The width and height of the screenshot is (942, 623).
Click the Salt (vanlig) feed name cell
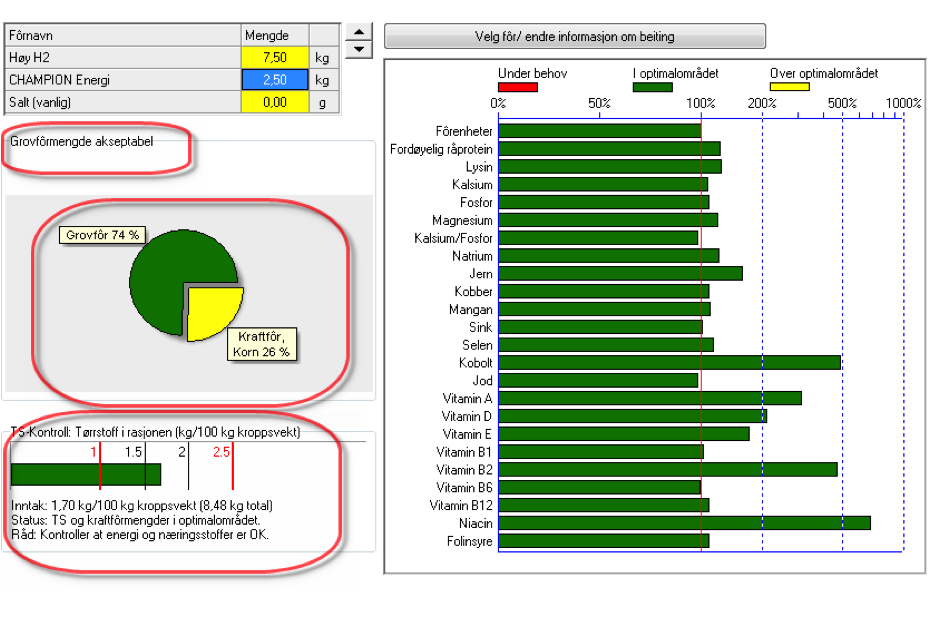coord(123,102)
